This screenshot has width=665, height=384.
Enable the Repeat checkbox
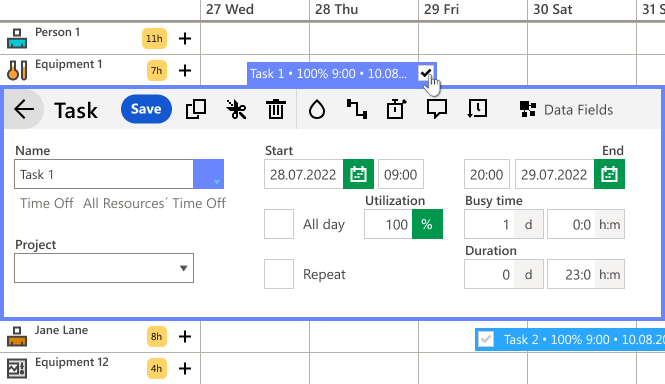point(279,274)
